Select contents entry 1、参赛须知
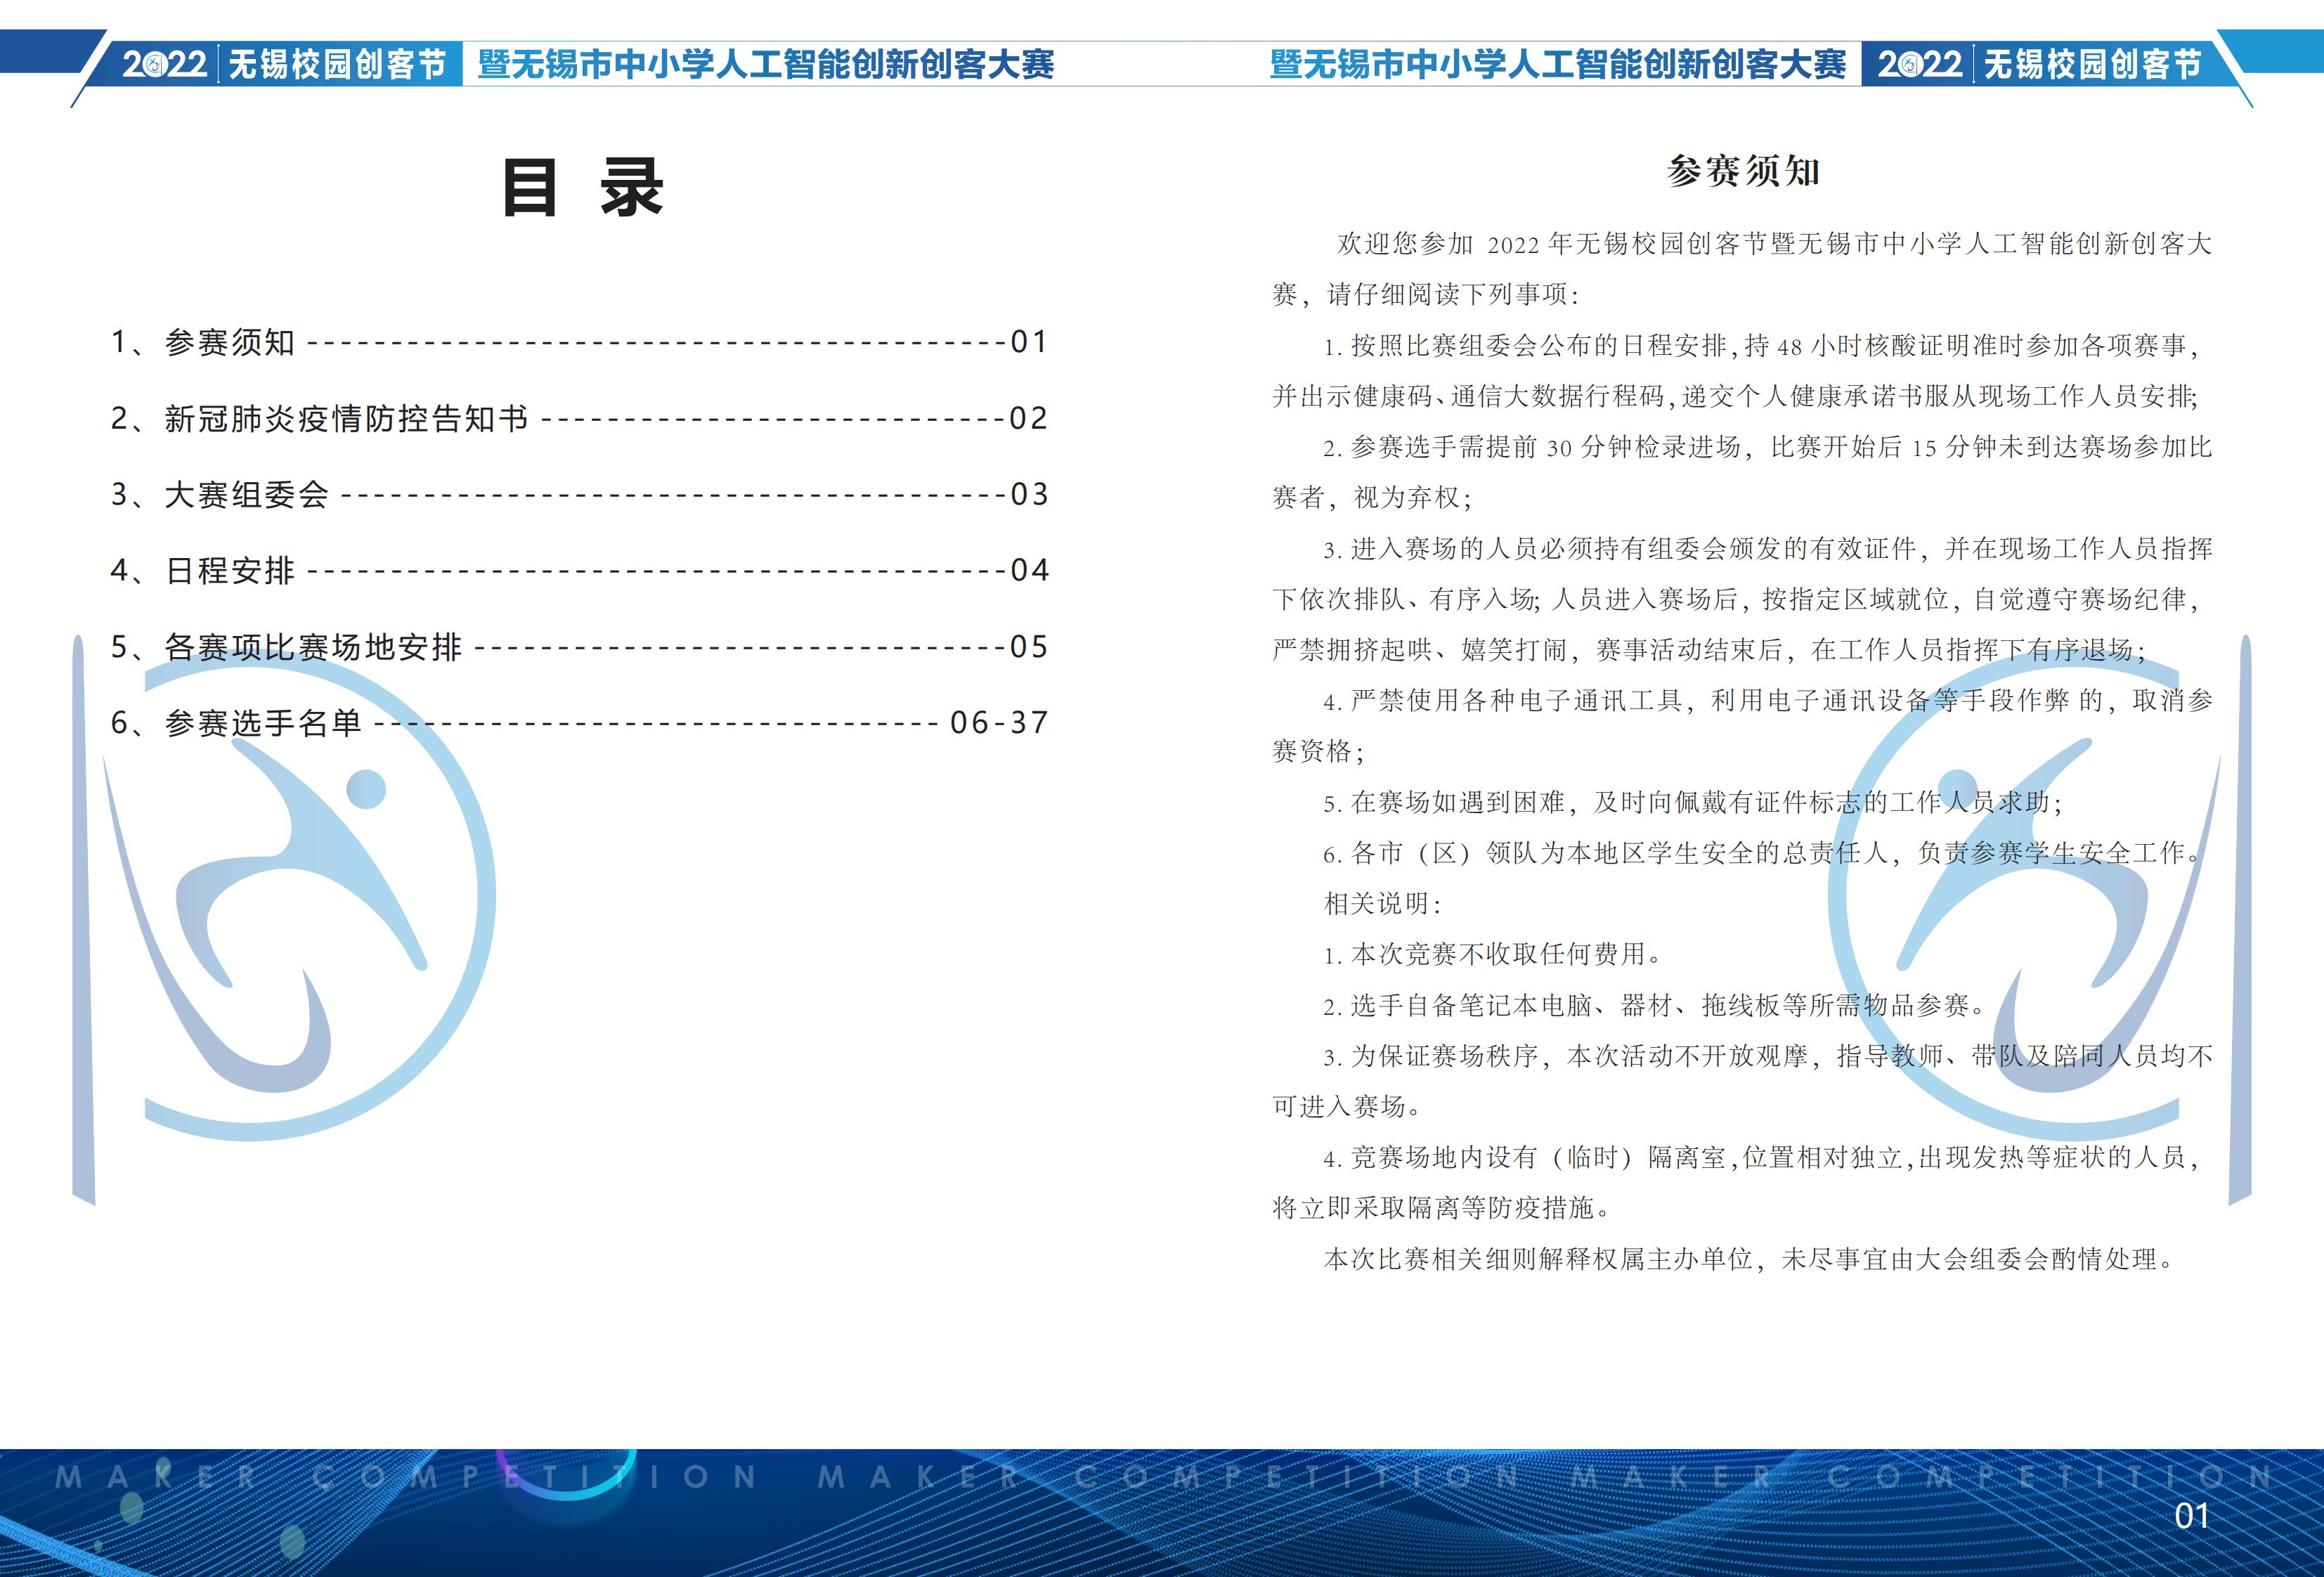This screenshot has height=1577, width=2324. [579, 342]
